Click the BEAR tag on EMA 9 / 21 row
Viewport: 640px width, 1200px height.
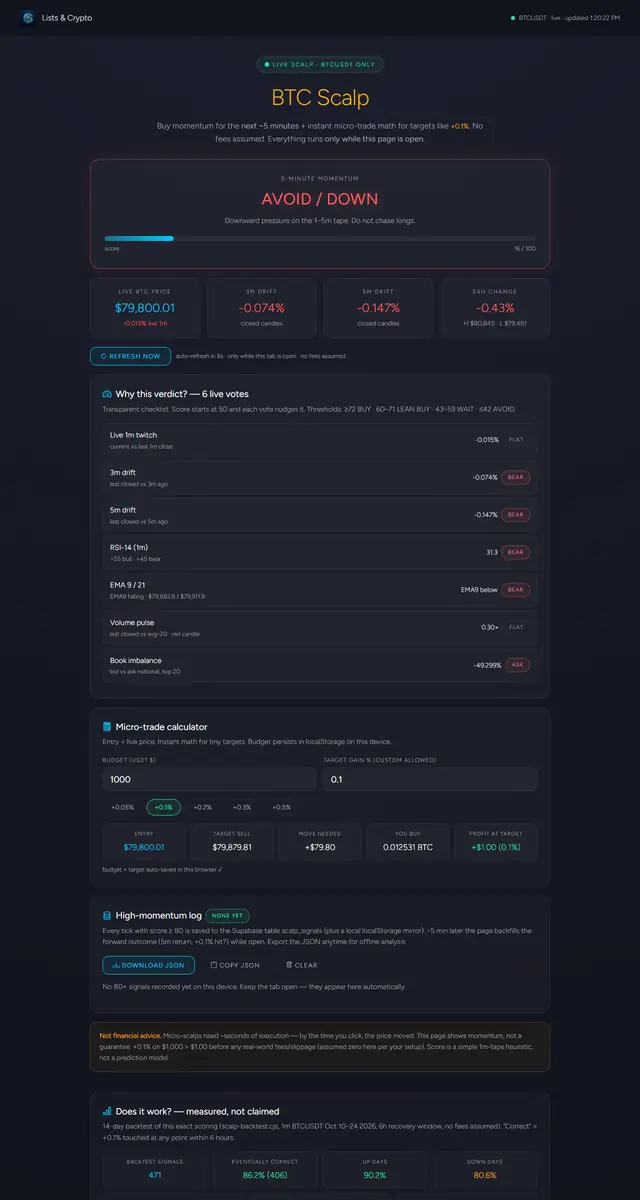click(516, 590)
